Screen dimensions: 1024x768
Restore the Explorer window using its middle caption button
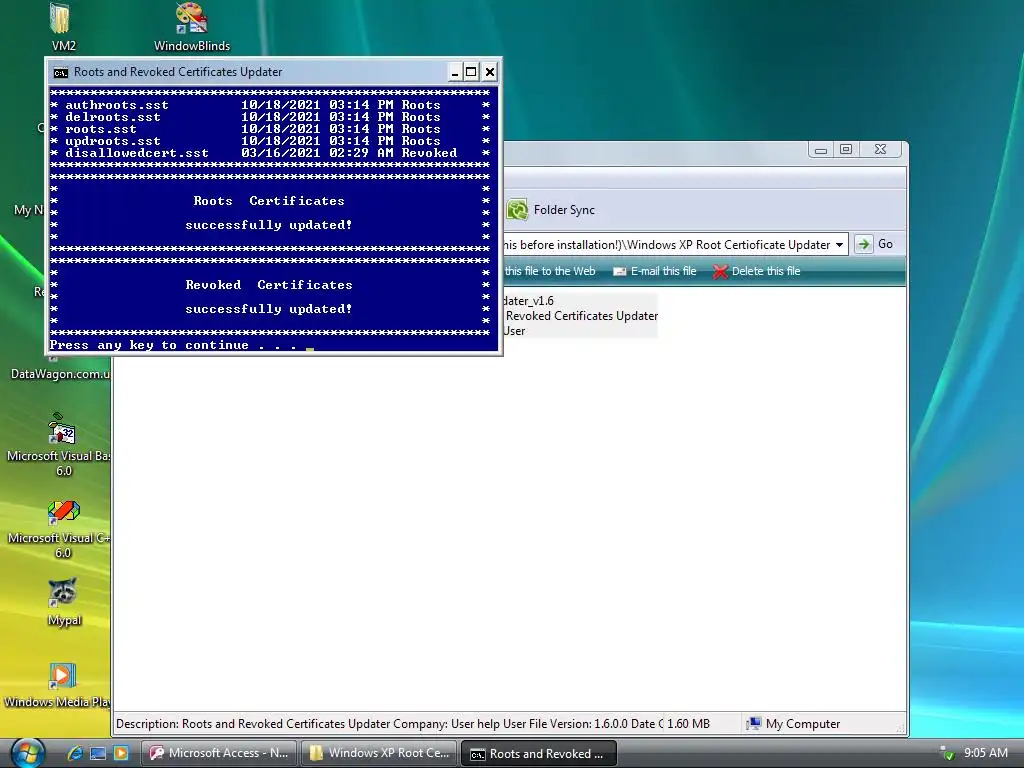click(846, 150)
